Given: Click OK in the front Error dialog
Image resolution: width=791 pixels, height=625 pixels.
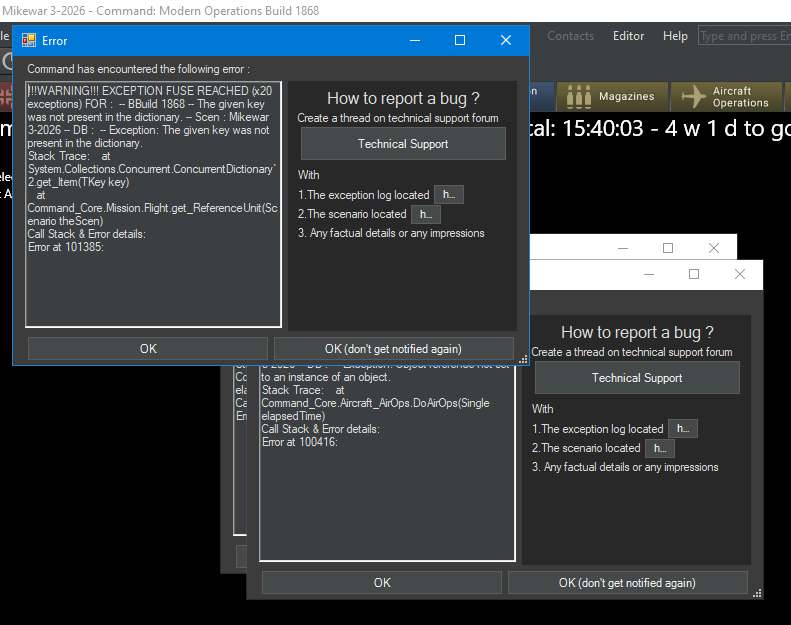Looking at the screenshot, I should (148, 349).
